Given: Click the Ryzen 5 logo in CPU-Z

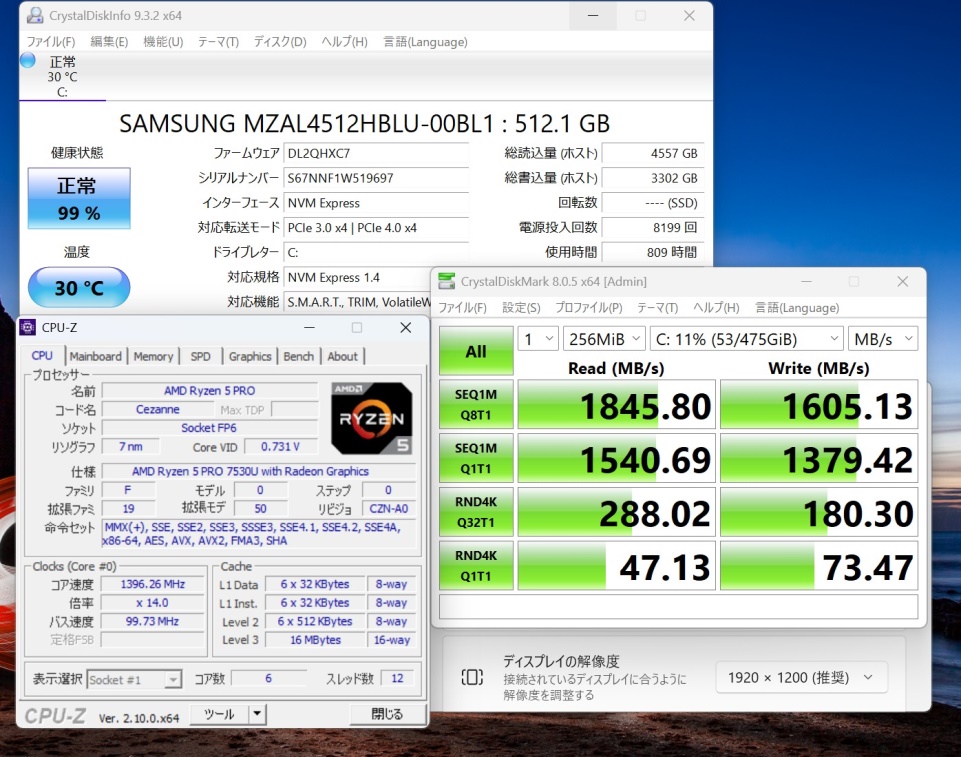Looking at the screenshot, I should [x=372, y=419].
